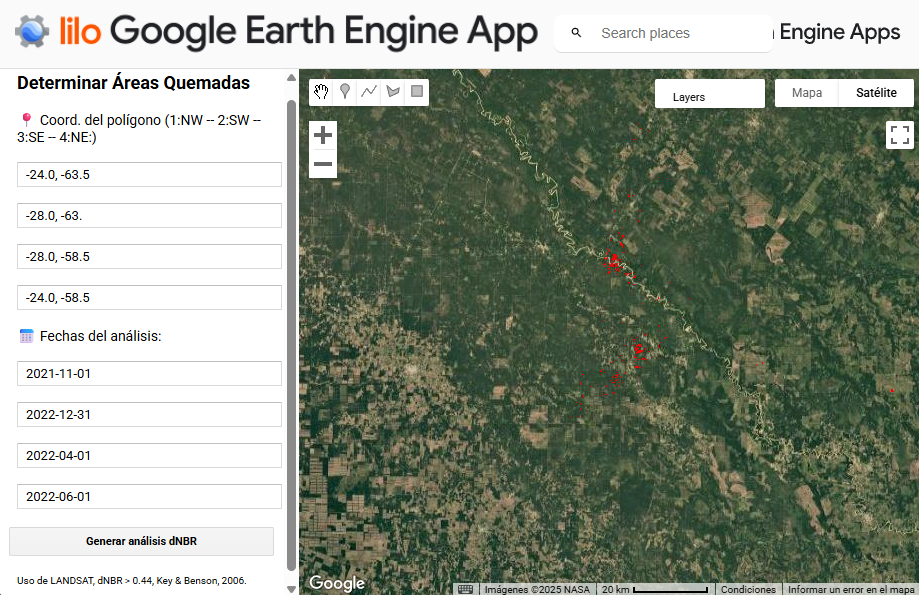Switch to Mapa view
The height and width of the screenshot is (595, 919).
coord(806,93)
